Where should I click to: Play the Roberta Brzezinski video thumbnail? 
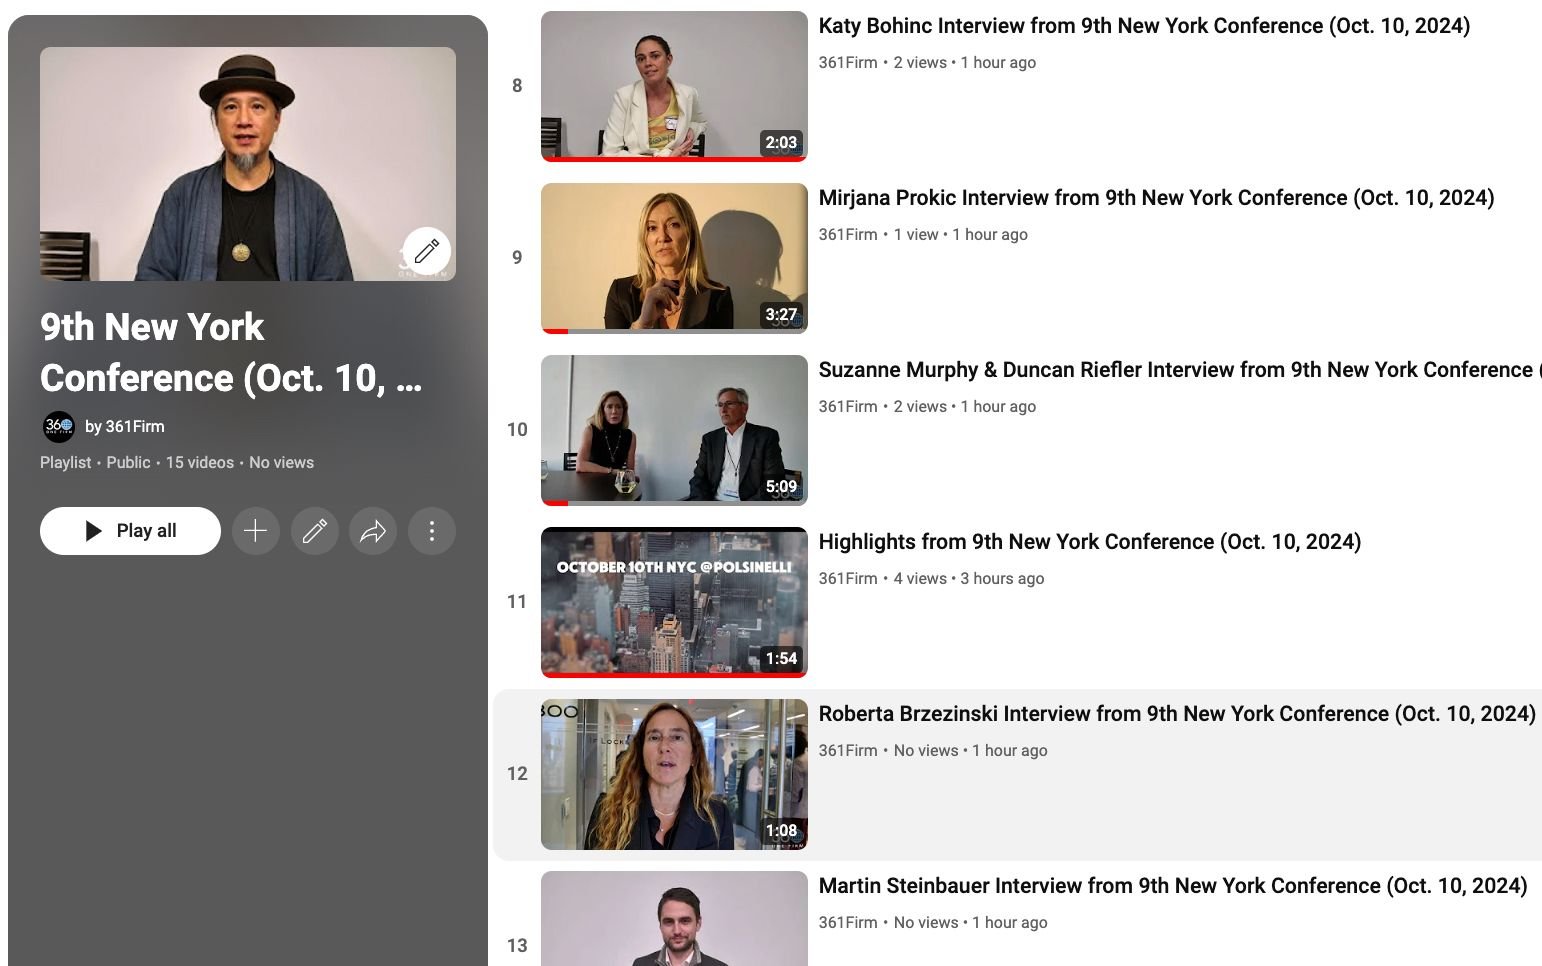tap(674, 774)
